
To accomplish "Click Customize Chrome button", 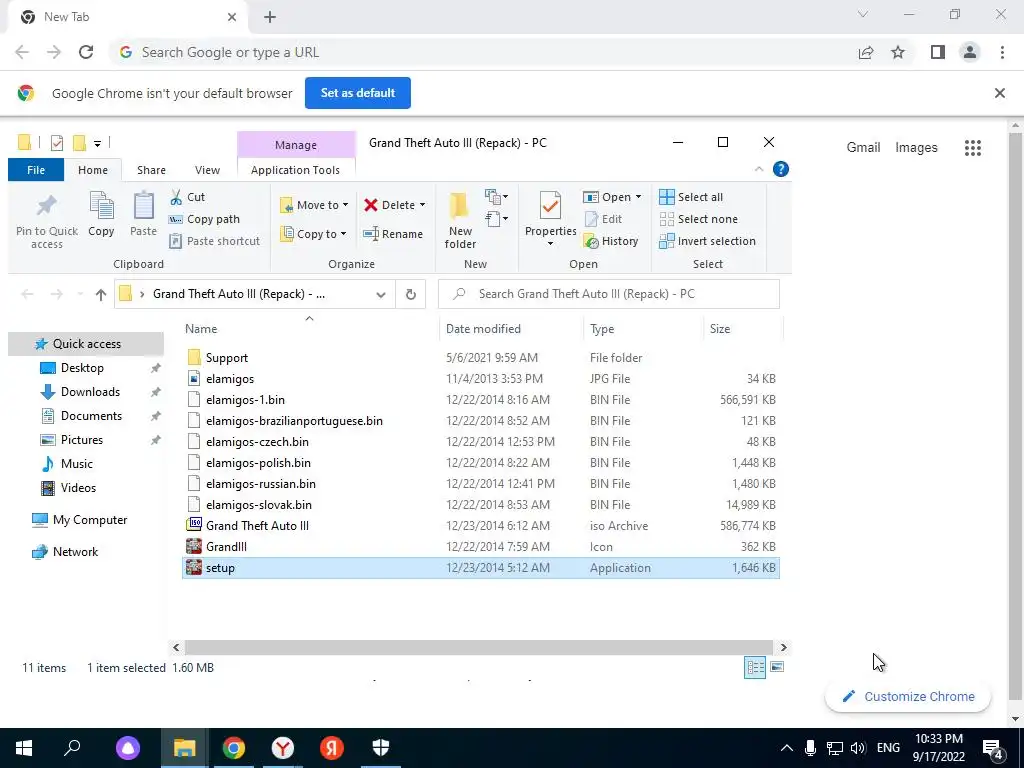I will [x=908, y=696].
